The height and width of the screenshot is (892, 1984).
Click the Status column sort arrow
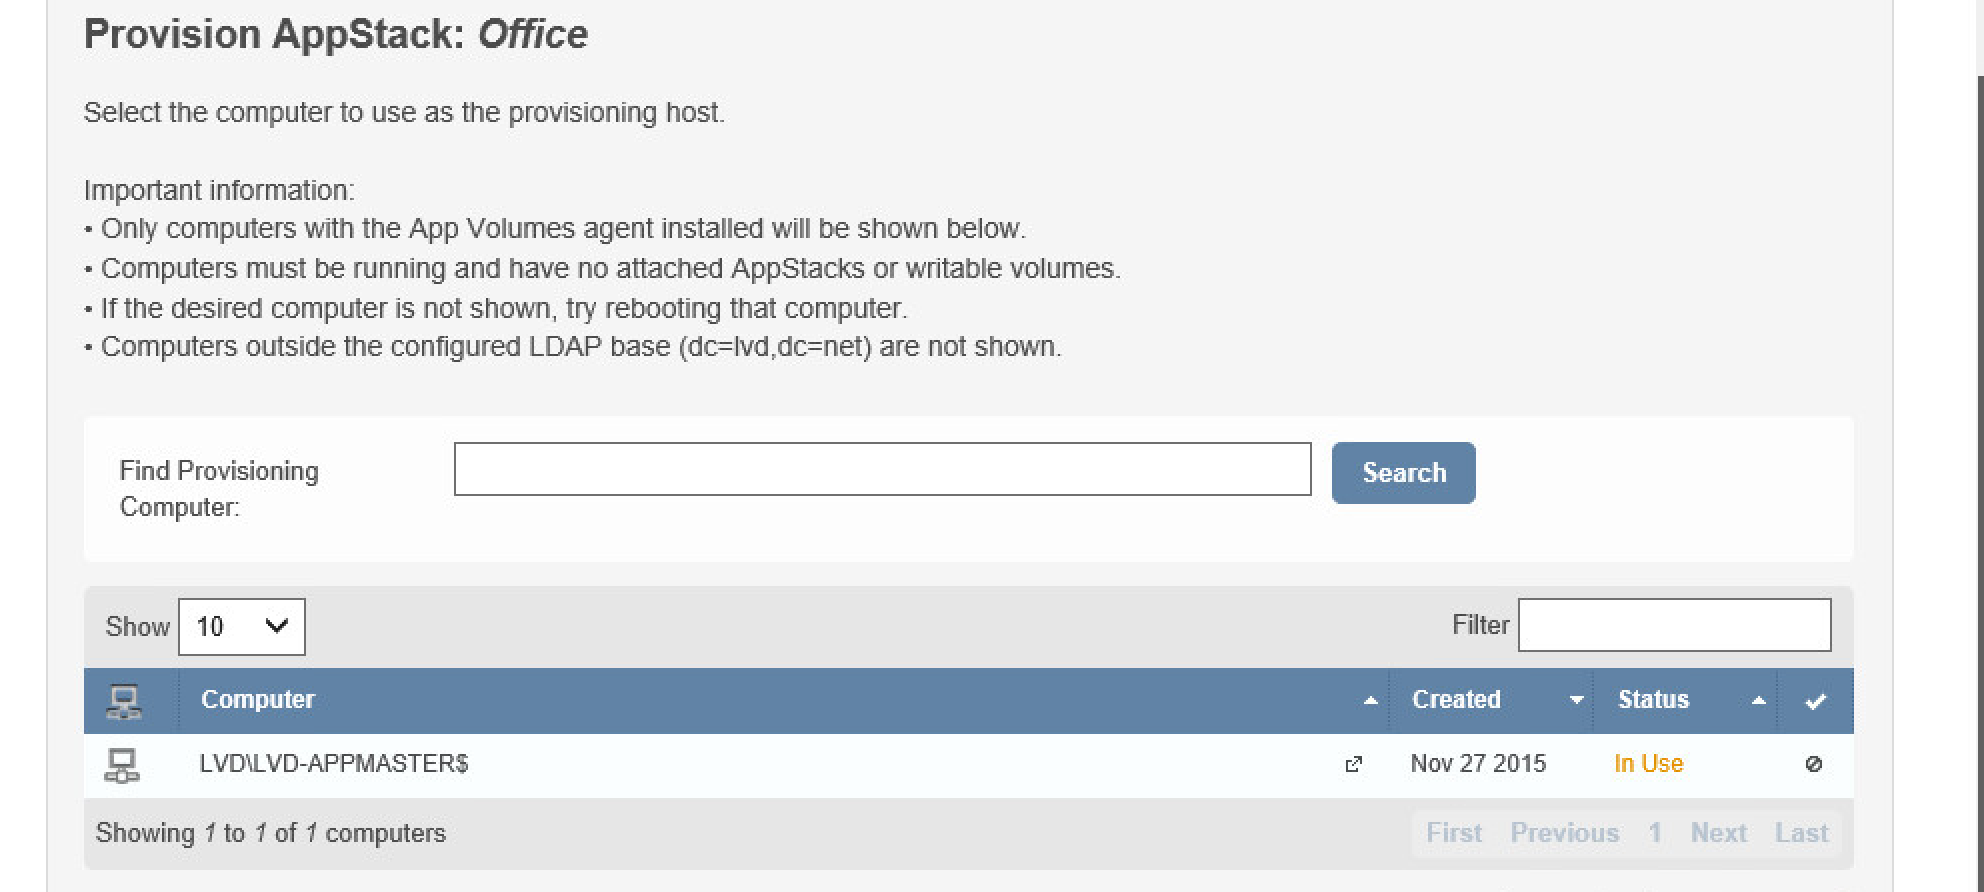[x=1758, y=701]
